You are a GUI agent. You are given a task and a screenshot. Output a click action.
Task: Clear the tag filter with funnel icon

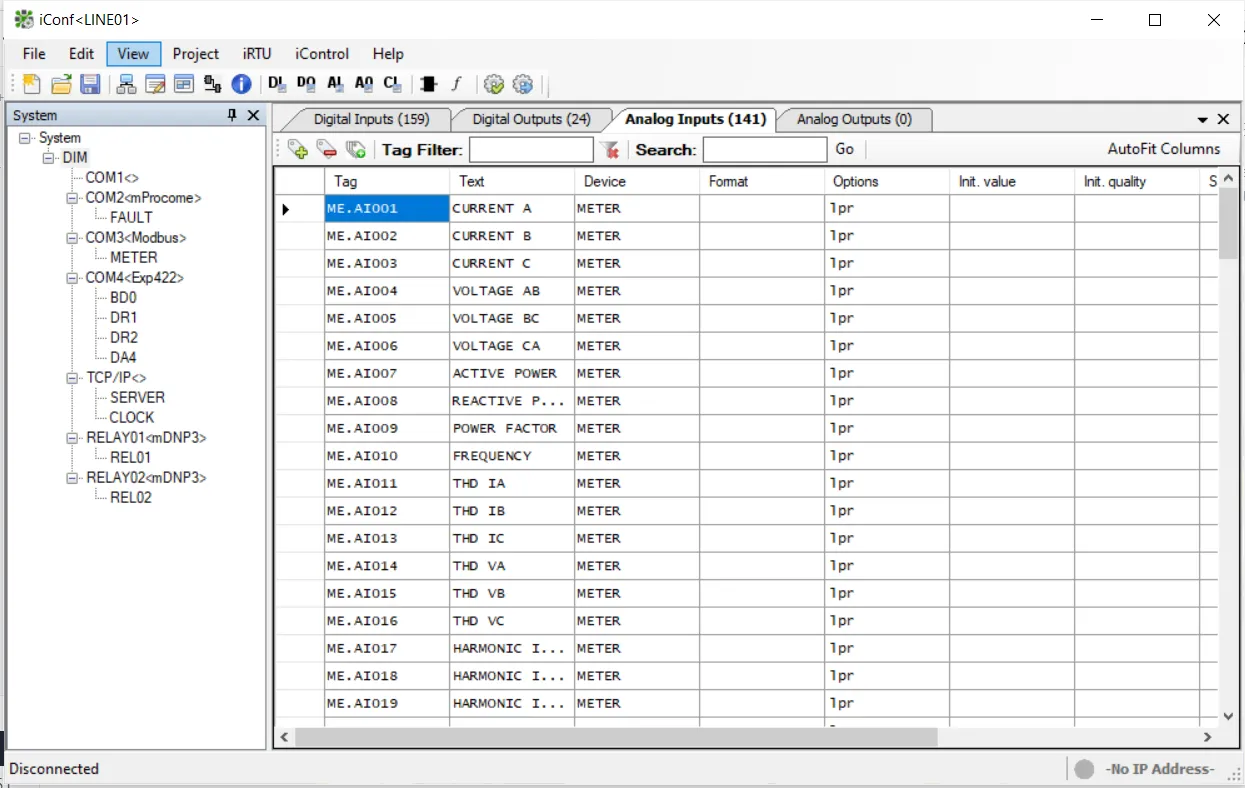[609, 150]
